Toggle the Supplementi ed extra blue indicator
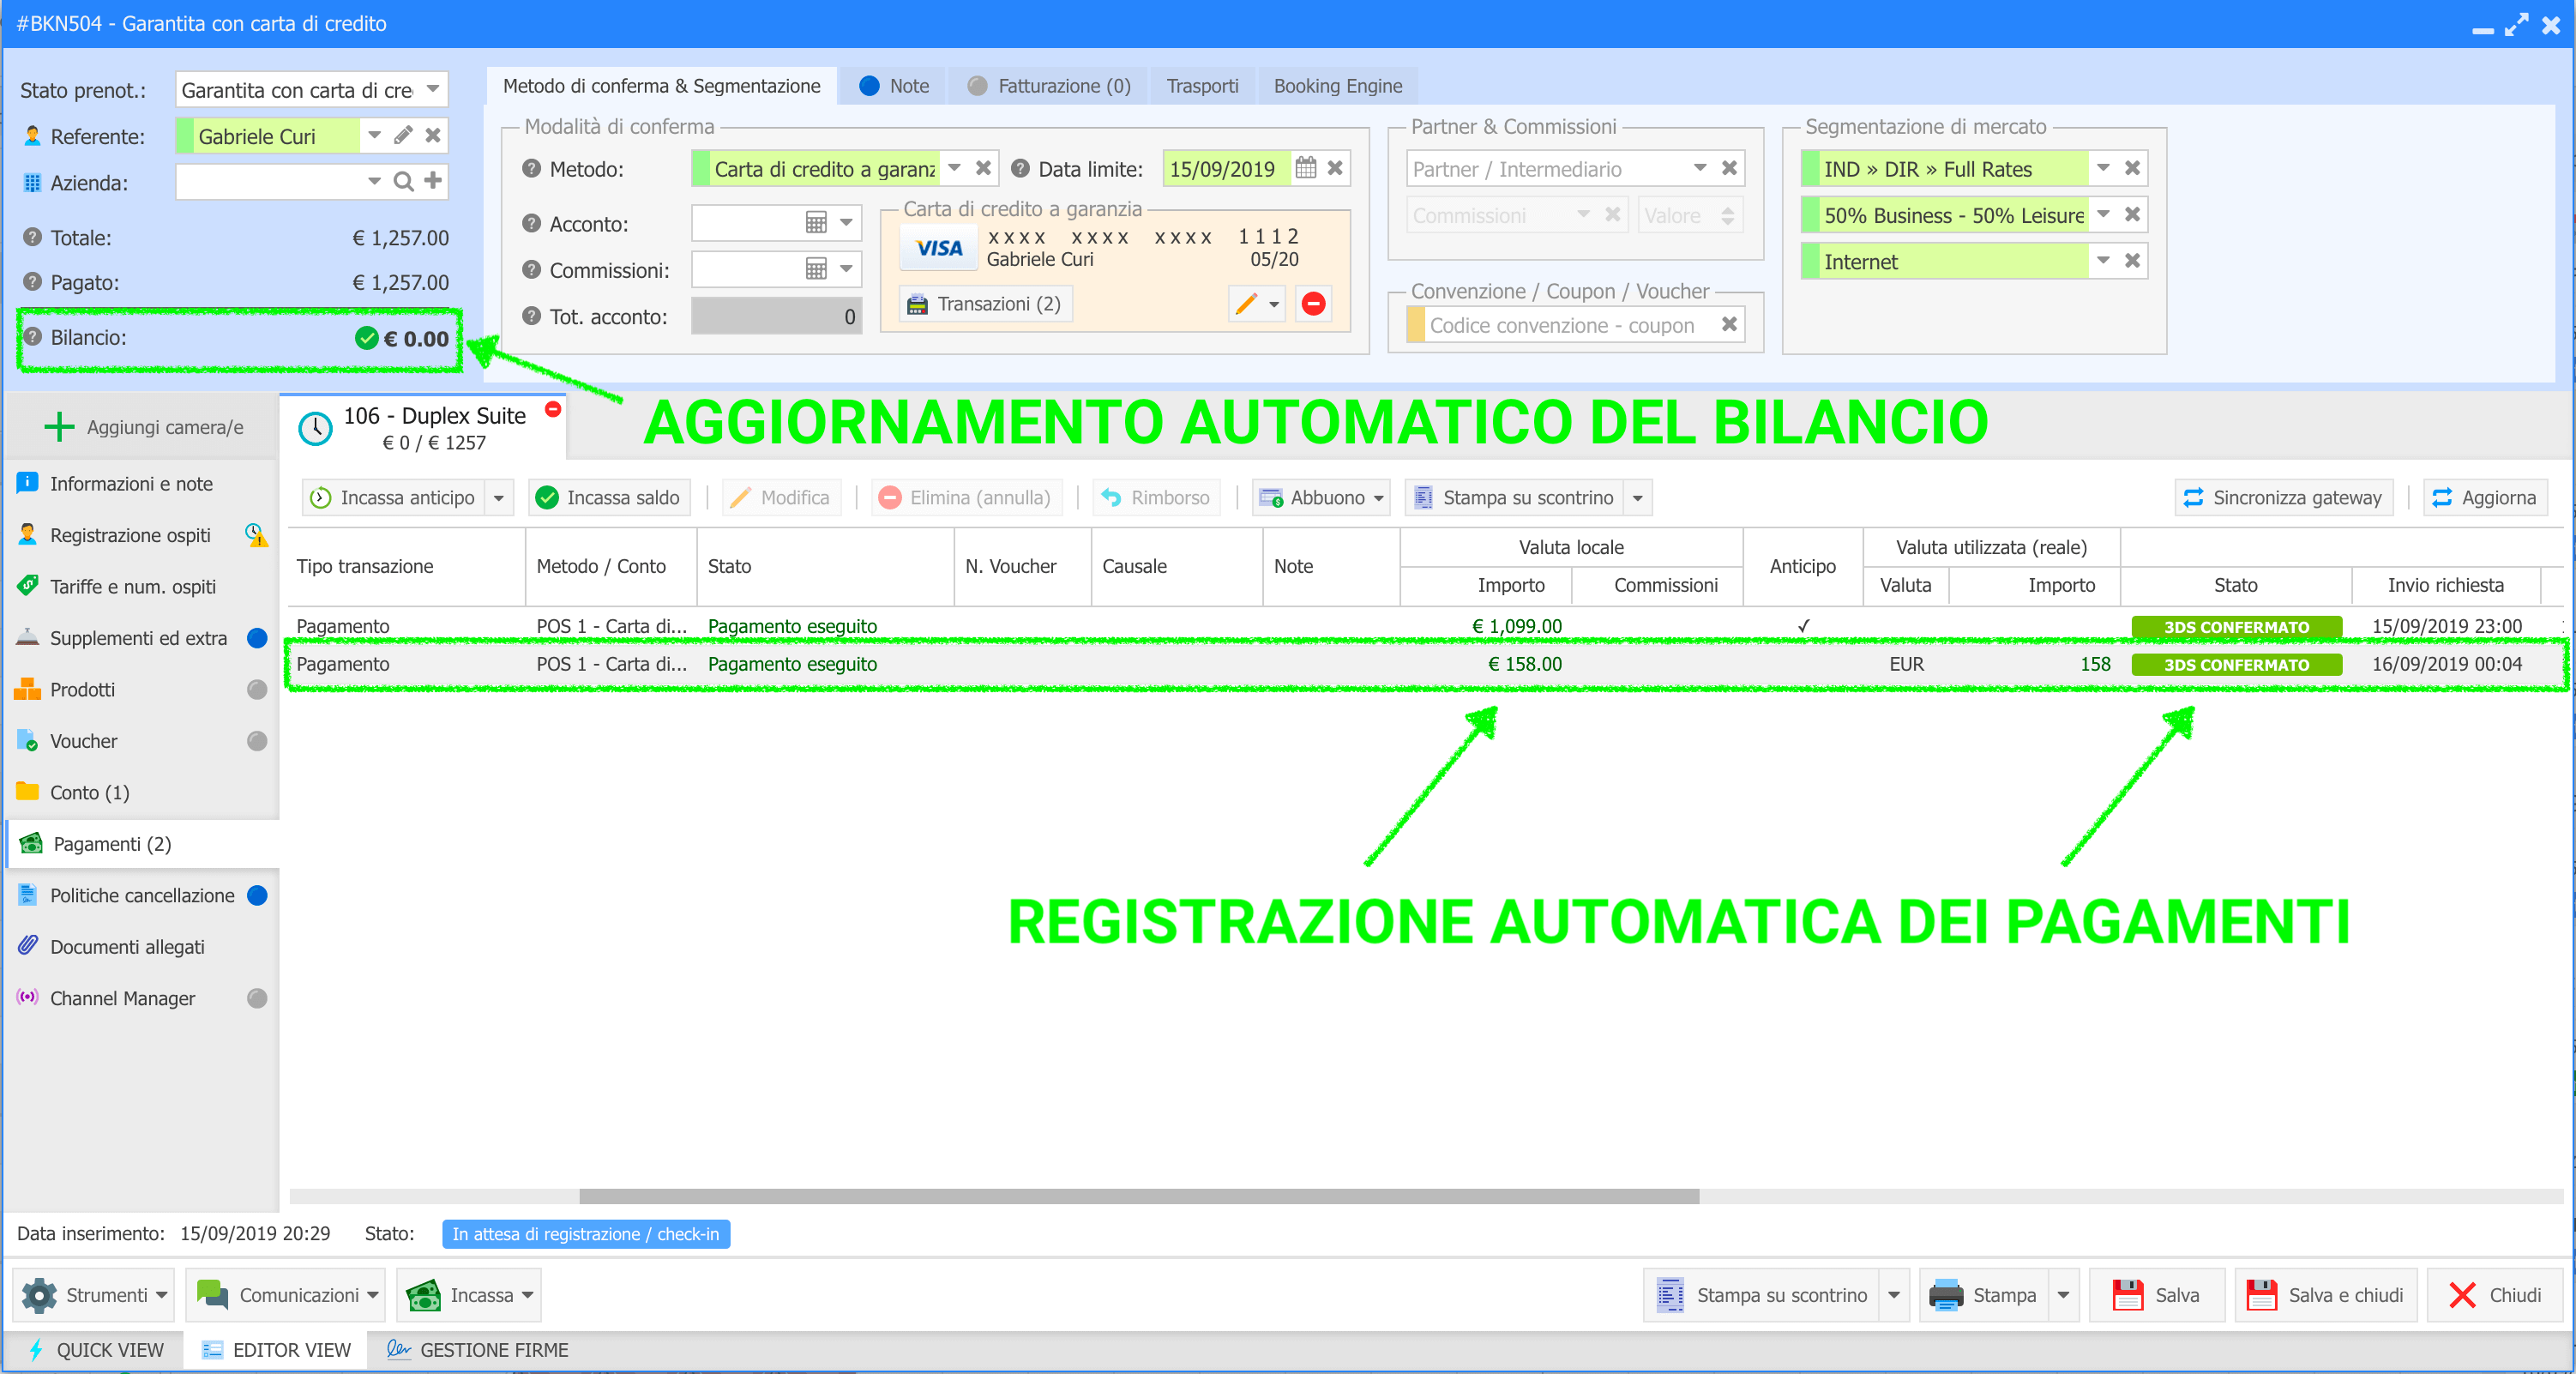The width and height of the screenshot is (2576, 1374). click(257, 638)
